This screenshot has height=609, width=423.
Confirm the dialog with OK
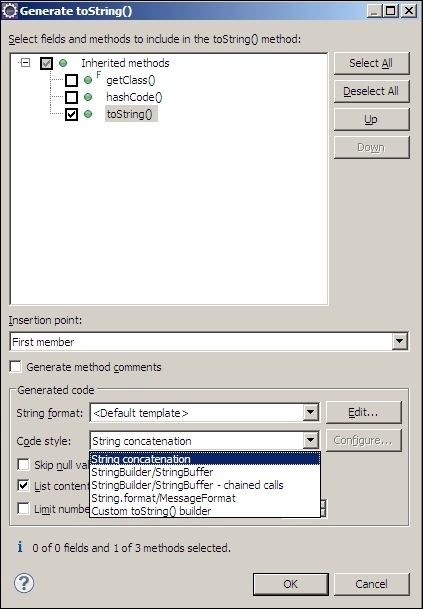[x=291, y=584]
